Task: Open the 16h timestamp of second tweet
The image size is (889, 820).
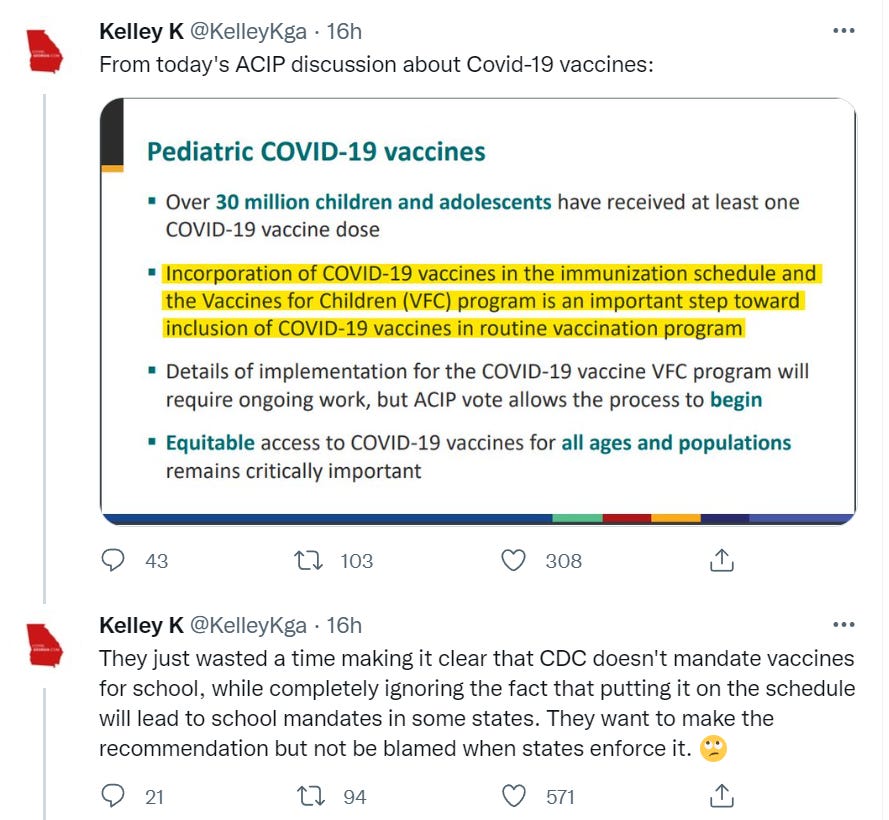Action: (344, 626)
